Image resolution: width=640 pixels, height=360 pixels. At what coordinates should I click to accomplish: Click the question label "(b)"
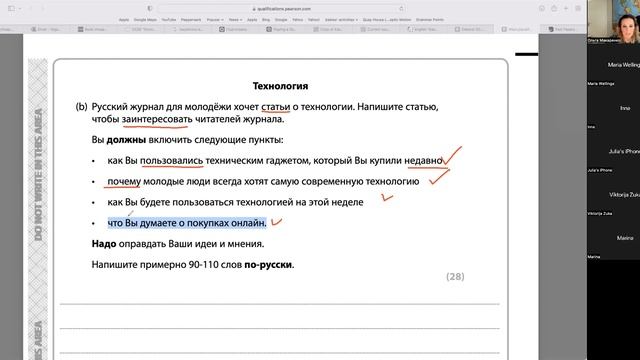(x=81, y=107)
